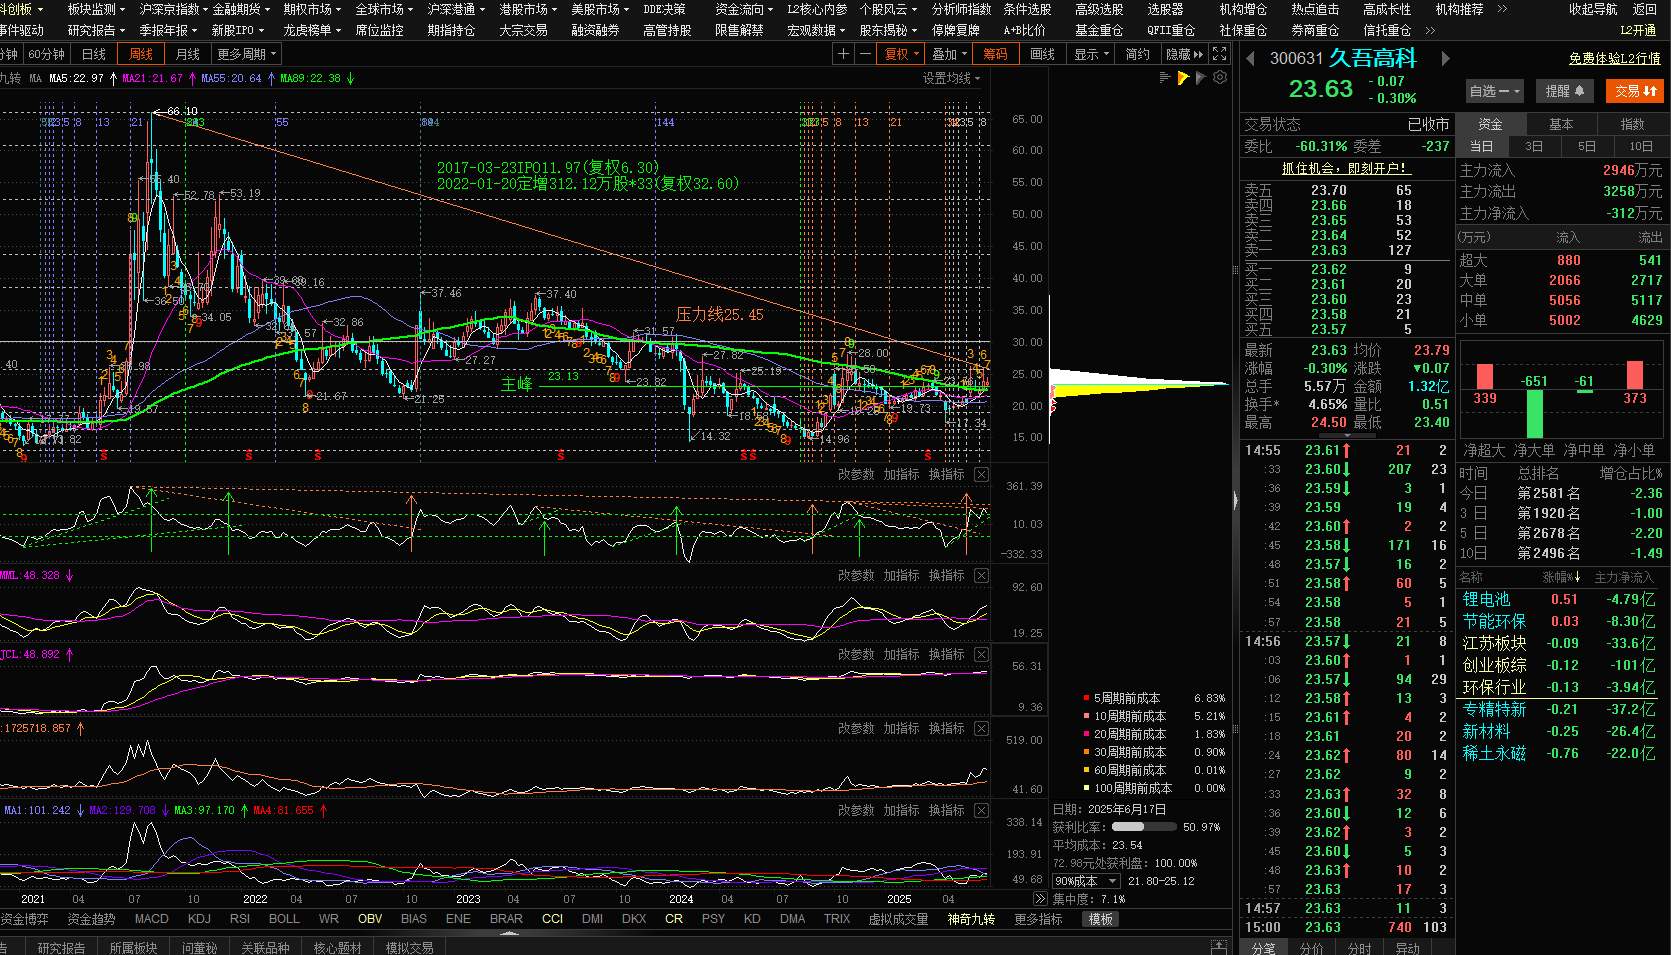The width and height of the screenshot is (1671, 955).
Task: Enter fullscreen chart mode icon
Action: (x=1220, y=54)
